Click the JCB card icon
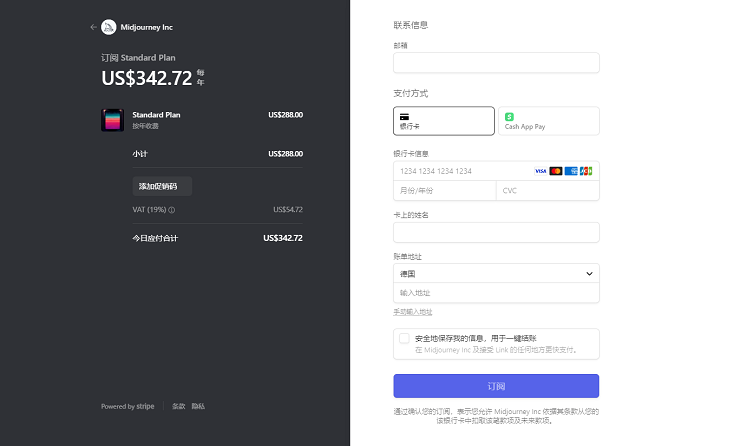 tap(586, 171)
